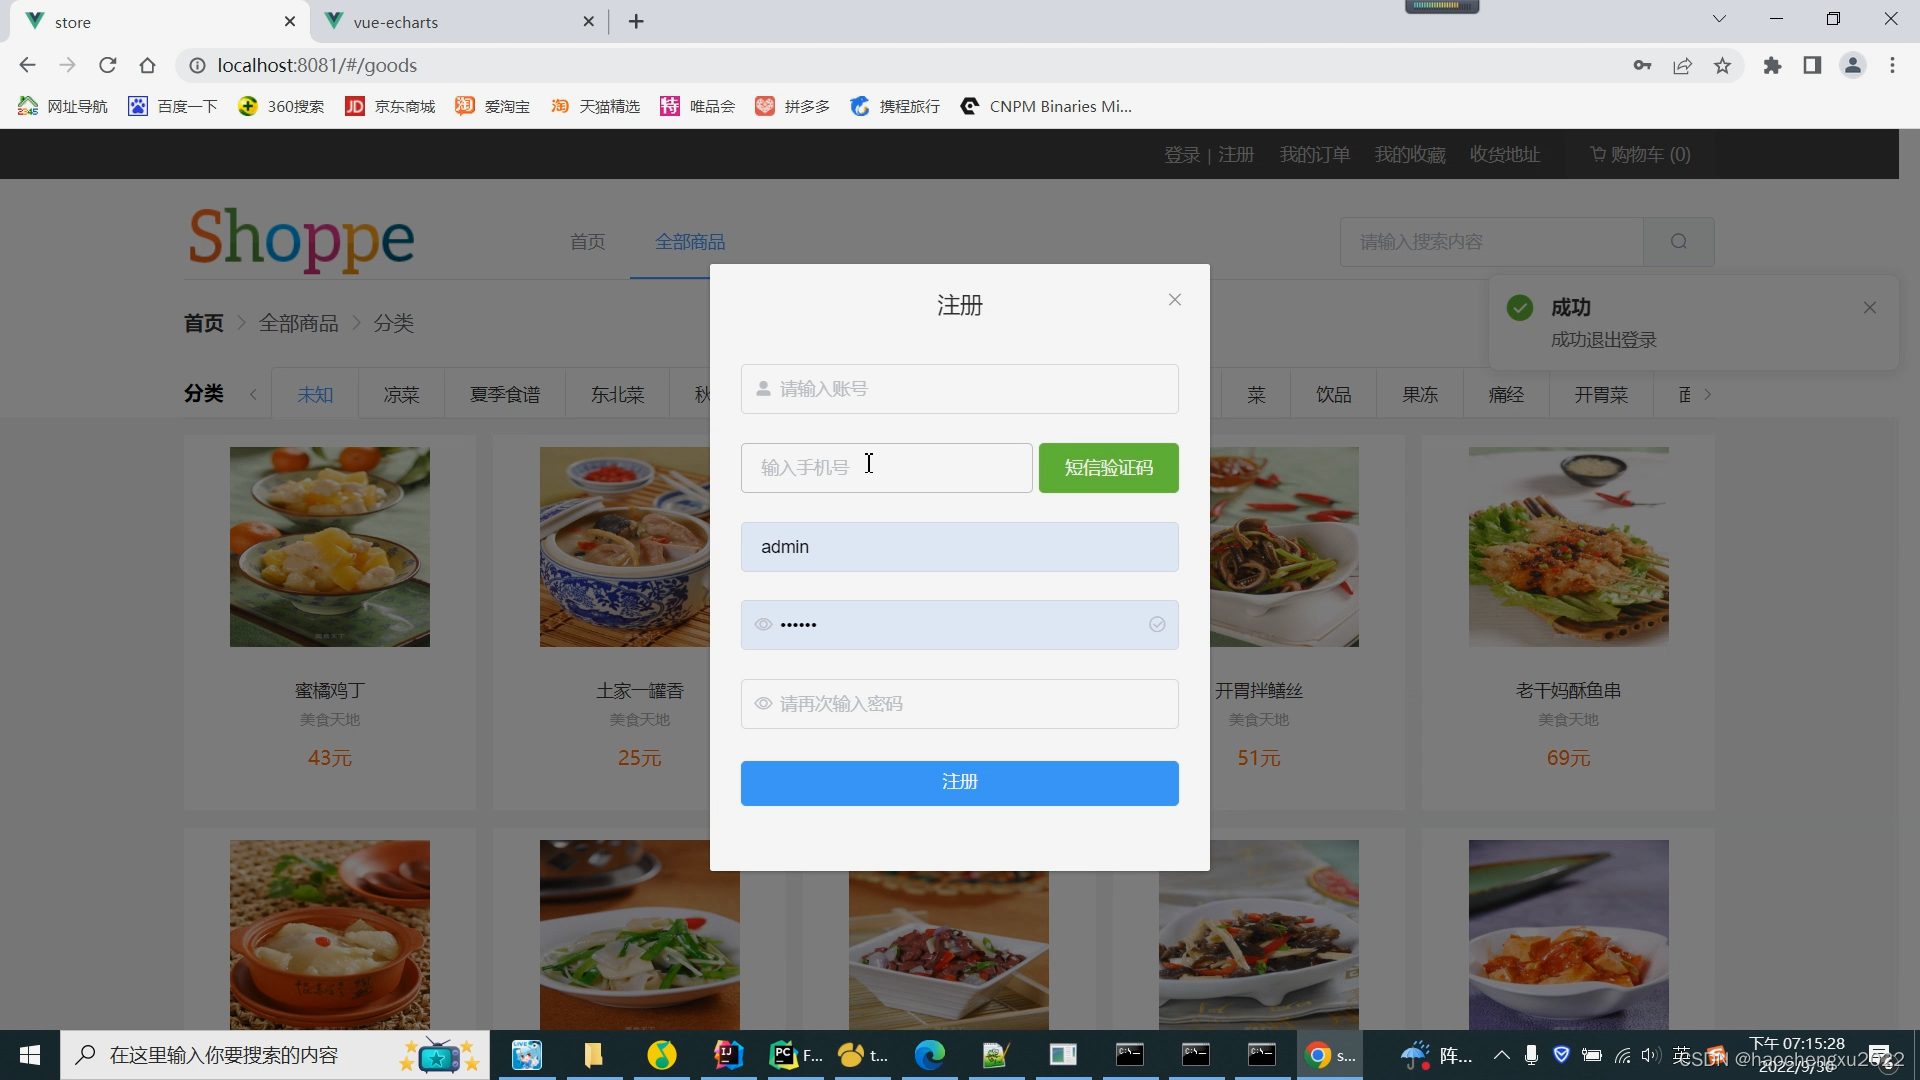
Task: Click the 短信验证码 button
Action: click(x=1108, y=467)
